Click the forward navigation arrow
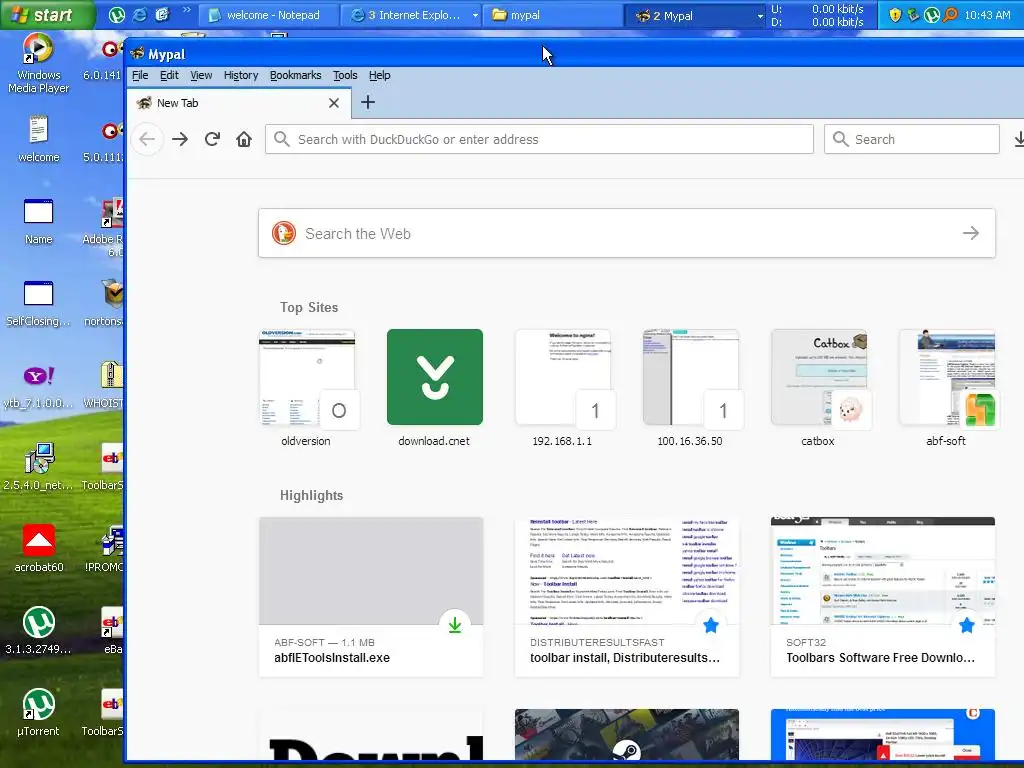The image size is (1024, 768). (180, 139)
